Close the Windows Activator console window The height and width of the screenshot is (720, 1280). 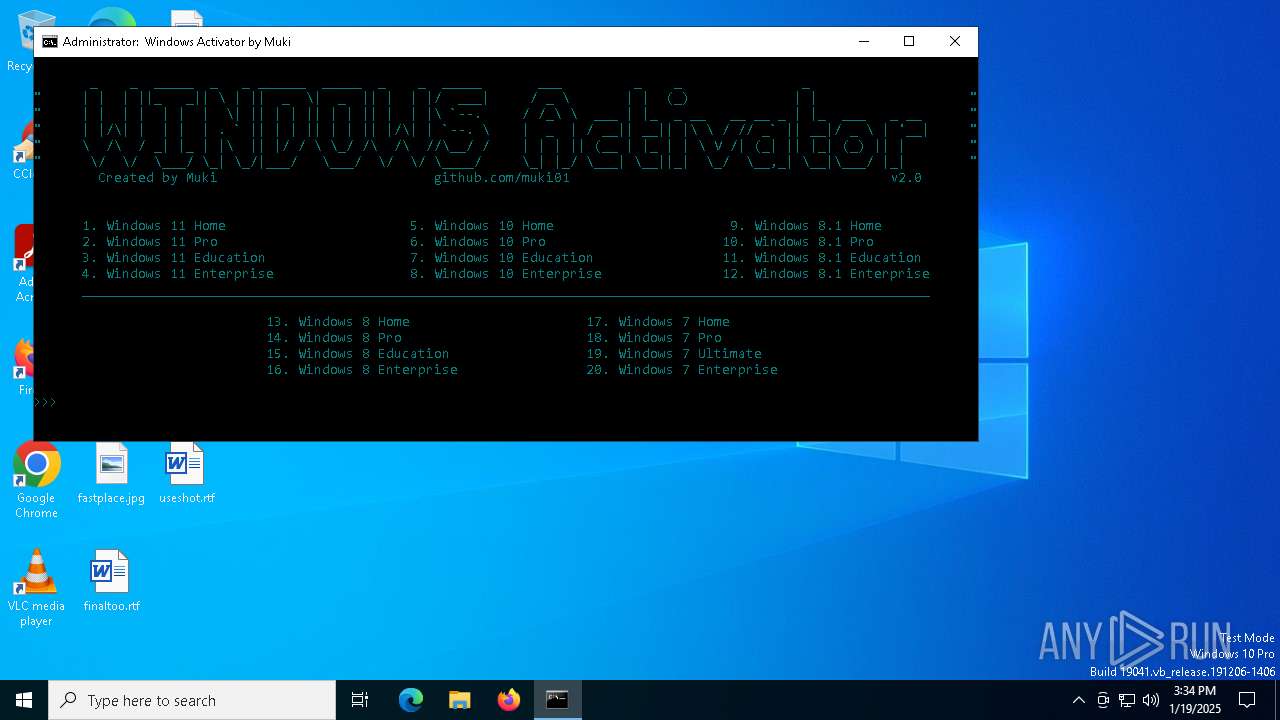coord(955,41)
